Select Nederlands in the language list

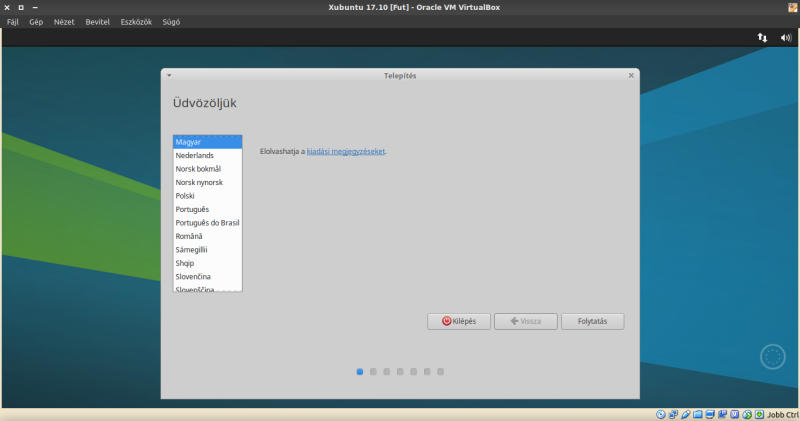coord(195,156)
